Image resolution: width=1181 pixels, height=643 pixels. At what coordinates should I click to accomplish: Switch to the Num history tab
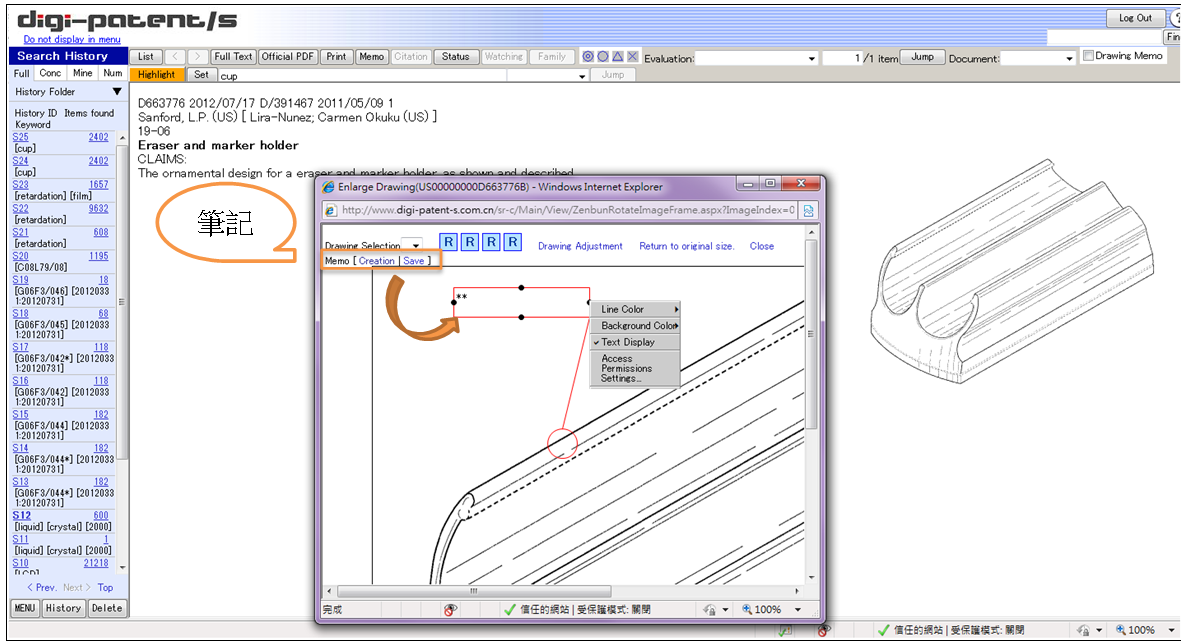point(113,73)
